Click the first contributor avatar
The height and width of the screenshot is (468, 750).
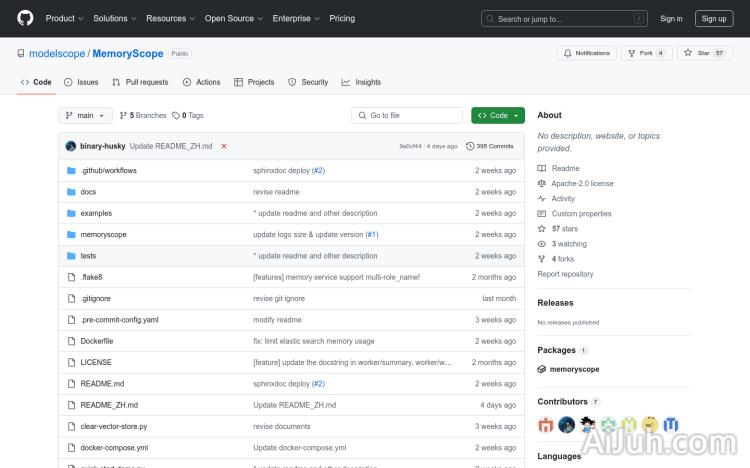(x=545, y=424)
